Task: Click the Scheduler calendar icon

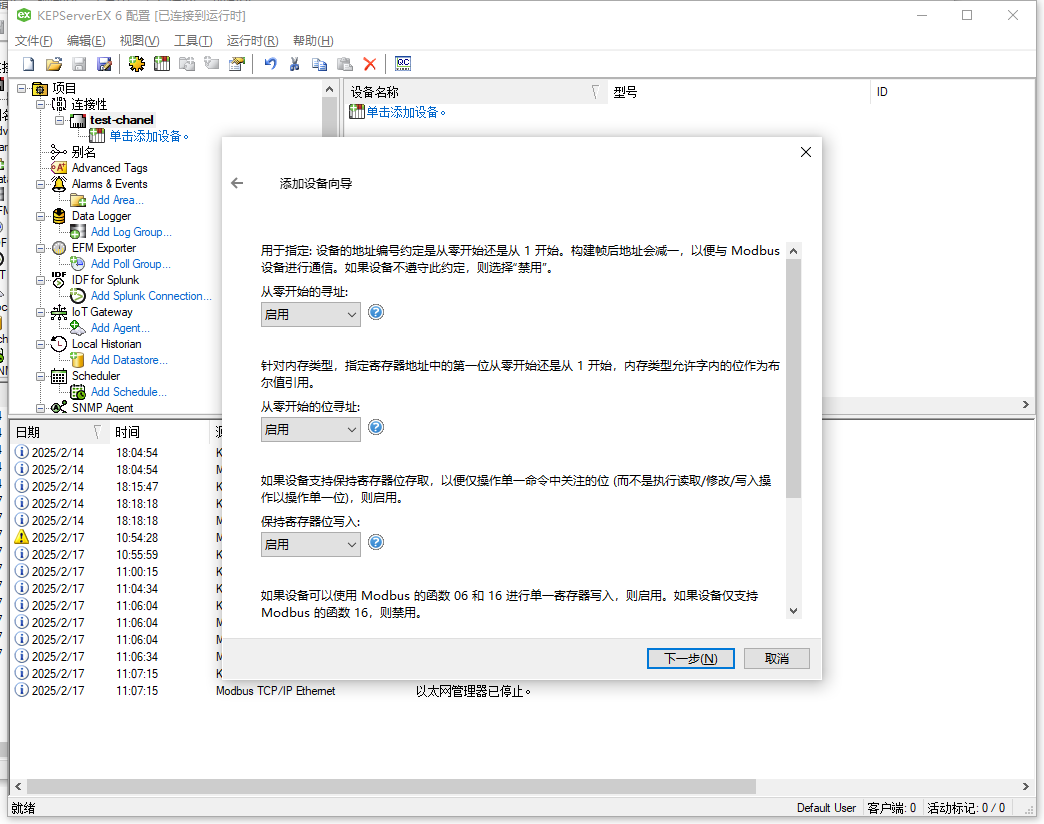Action: click(59, 376)
